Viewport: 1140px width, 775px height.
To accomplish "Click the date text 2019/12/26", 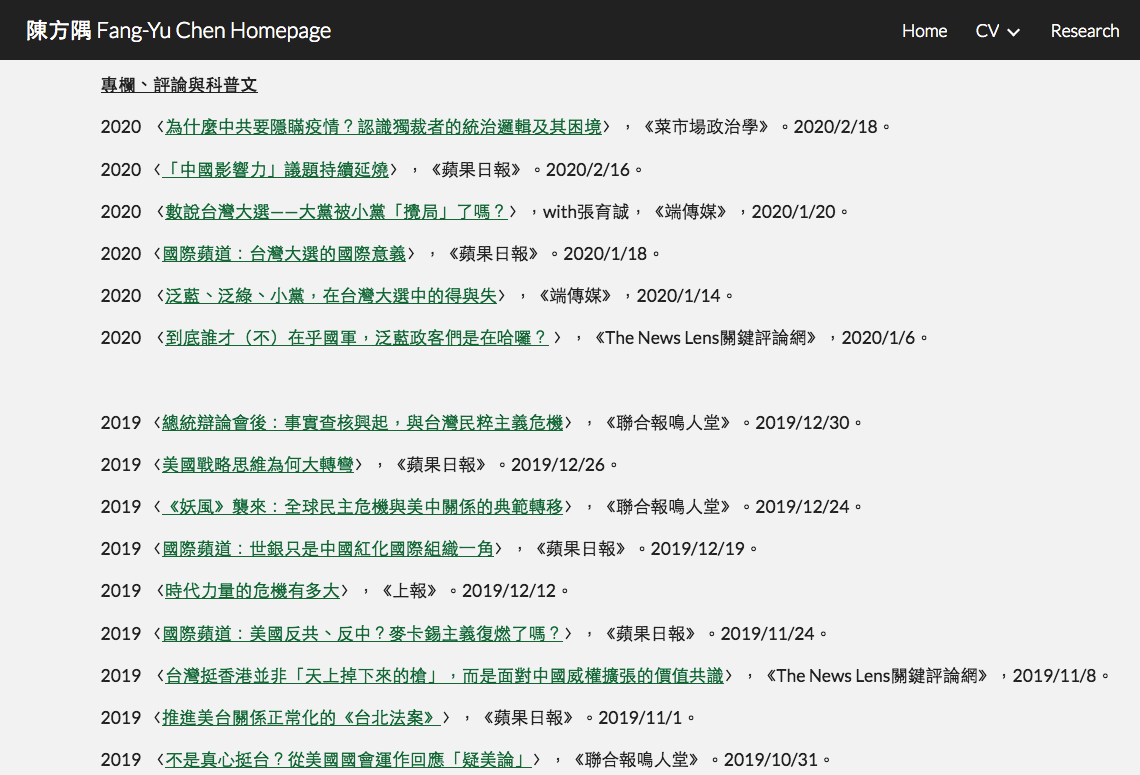I will pos(558,465).
